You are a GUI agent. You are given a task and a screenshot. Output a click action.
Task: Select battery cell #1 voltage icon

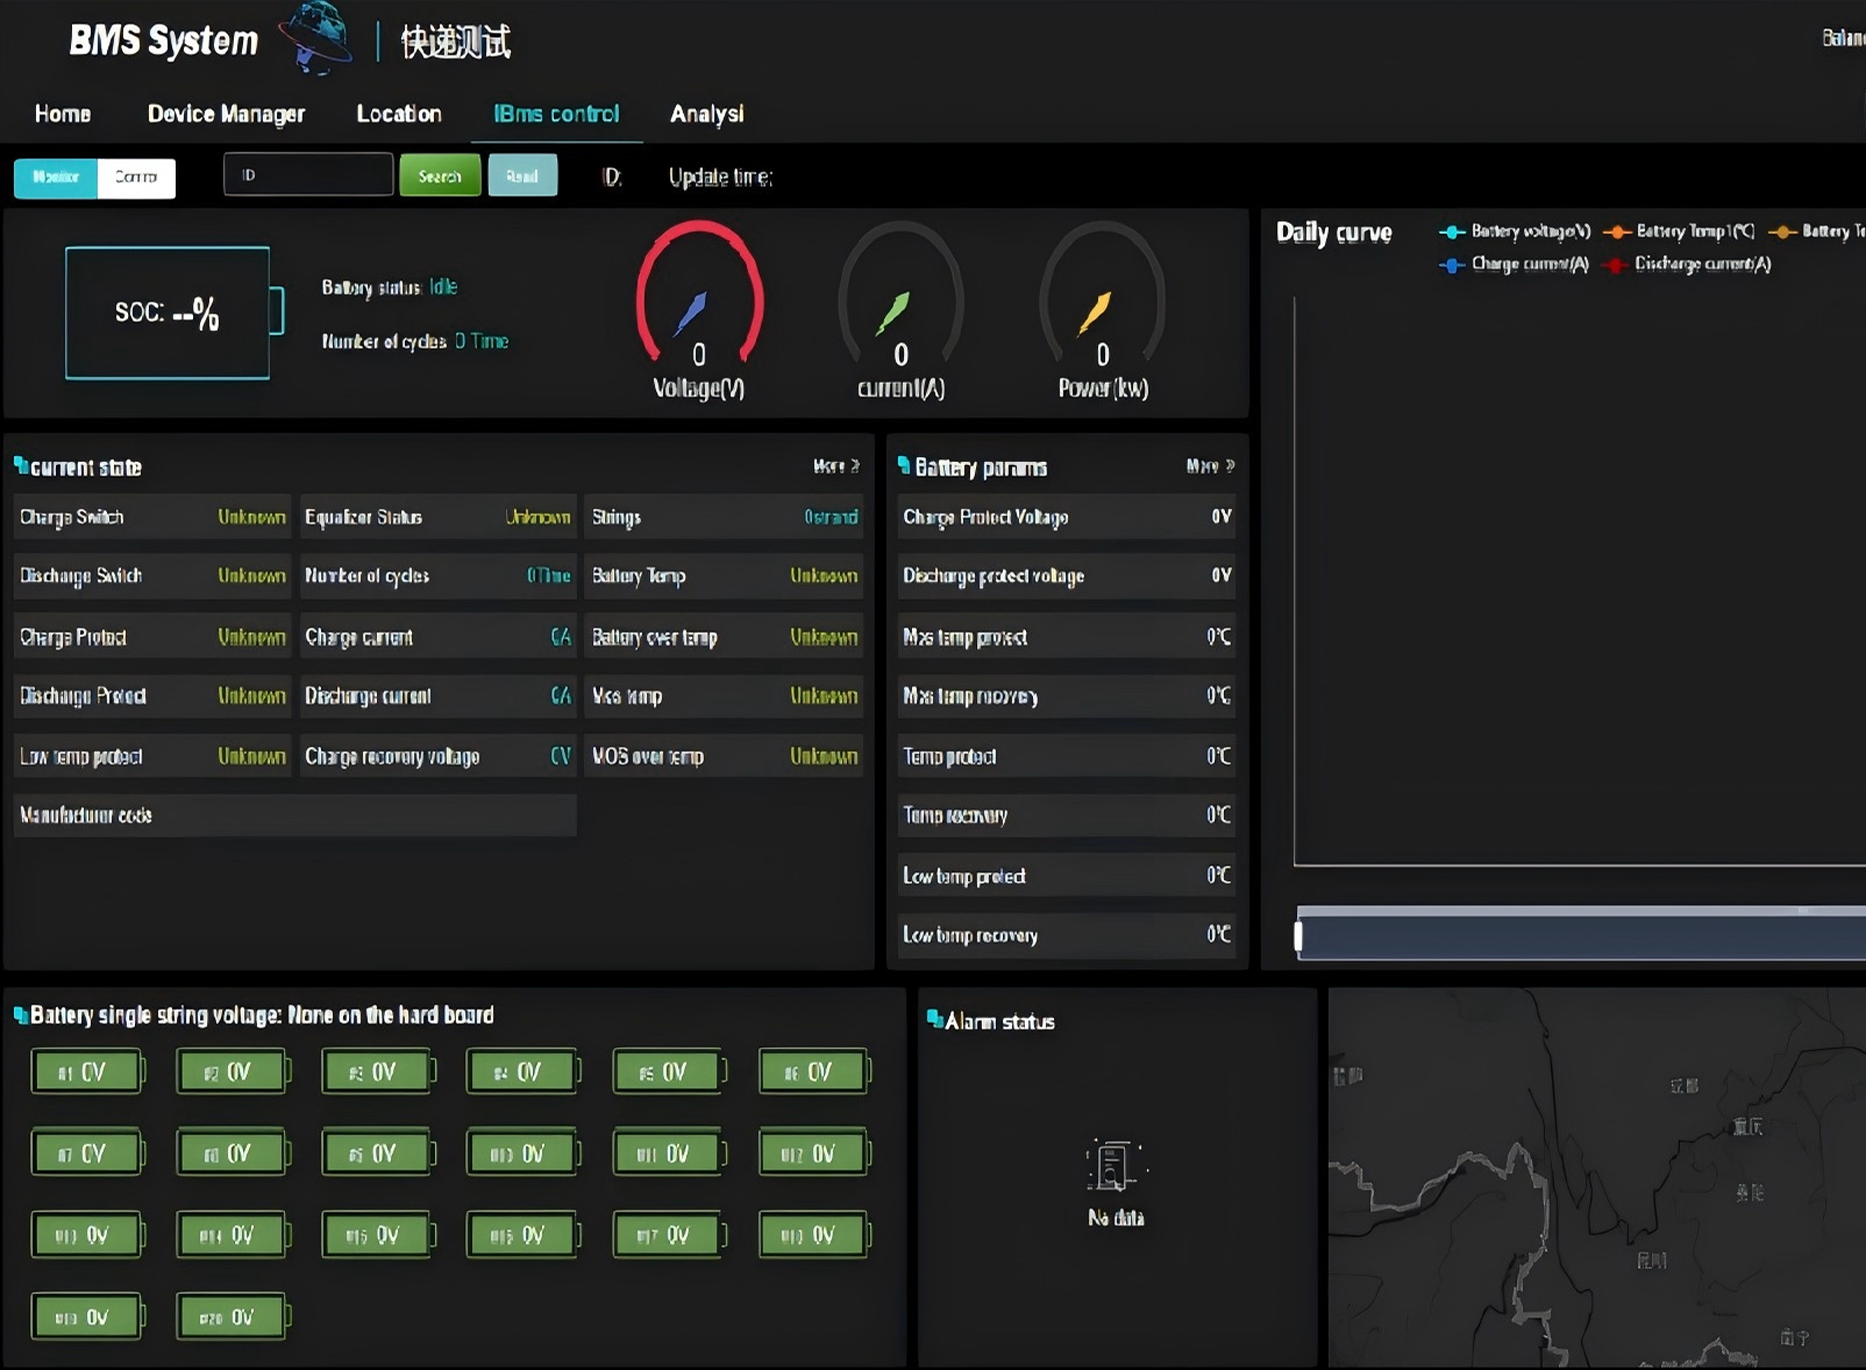pos(86,1072)
